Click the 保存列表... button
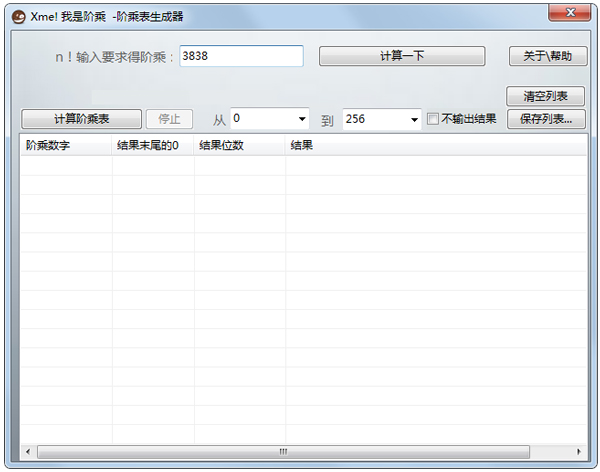 (x=545, y=119)
